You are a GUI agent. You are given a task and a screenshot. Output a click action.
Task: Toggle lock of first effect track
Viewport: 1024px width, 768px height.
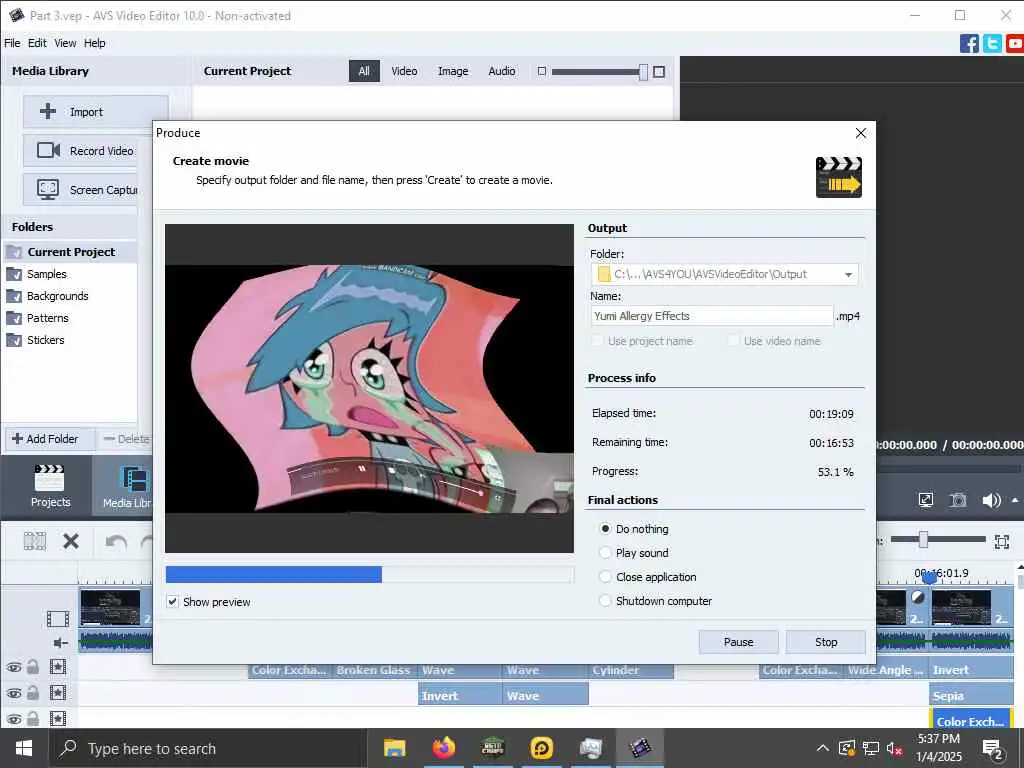point(33,667)
